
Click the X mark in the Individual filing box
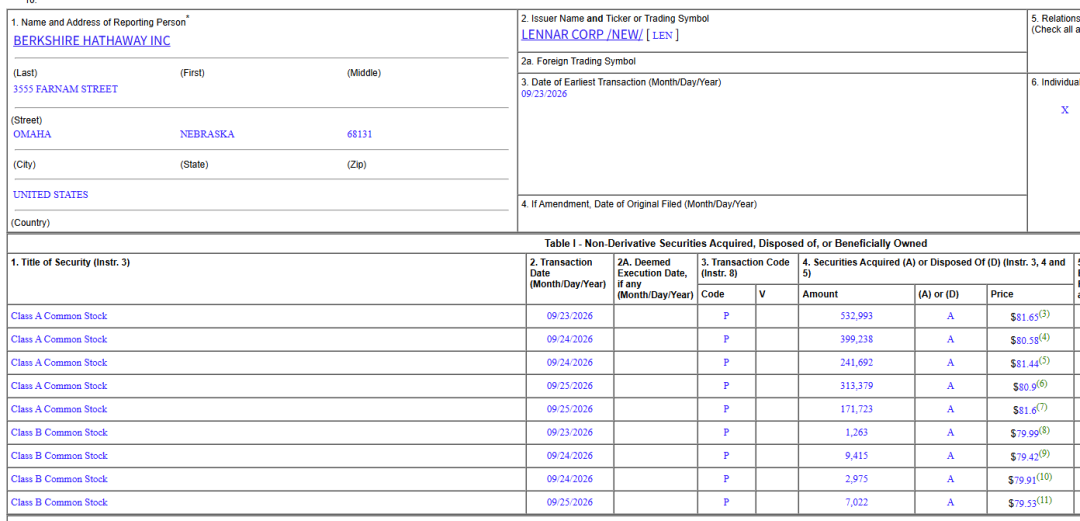coord(1065,110)
